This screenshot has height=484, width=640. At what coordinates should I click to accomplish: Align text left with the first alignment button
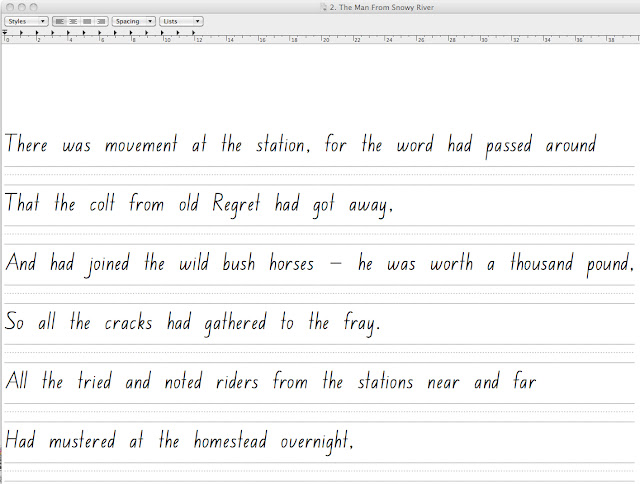tap(60, 21)
